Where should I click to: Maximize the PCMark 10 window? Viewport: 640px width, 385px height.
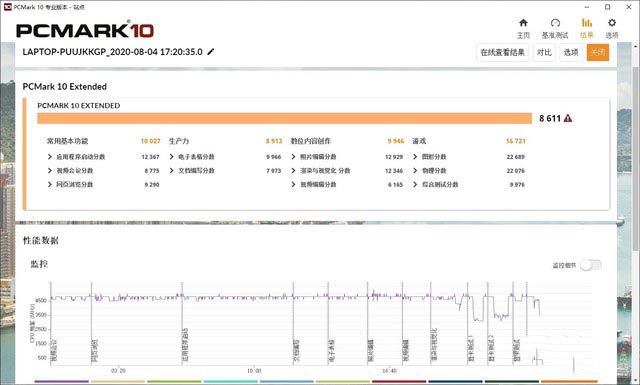click(x=608, y=7)
